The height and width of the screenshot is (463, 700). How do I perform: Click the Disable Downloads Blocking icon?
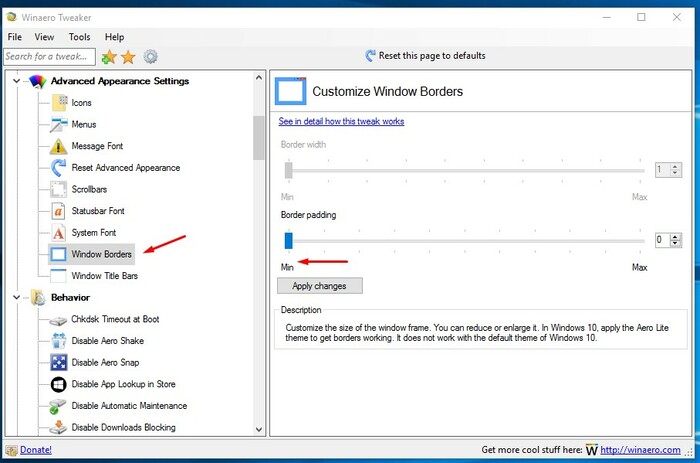point(58,427)
